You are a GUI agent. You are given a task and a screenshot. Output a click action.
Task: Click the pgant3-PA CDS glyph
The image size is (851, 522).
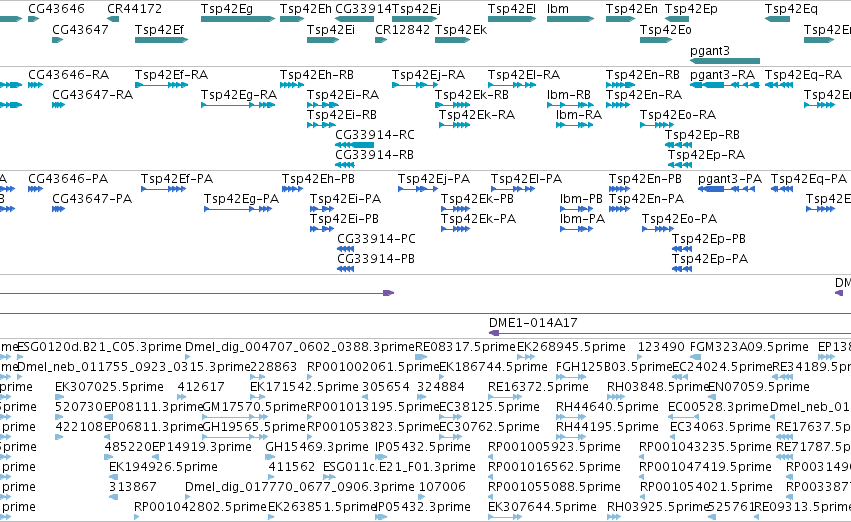(x=726, y=189)
